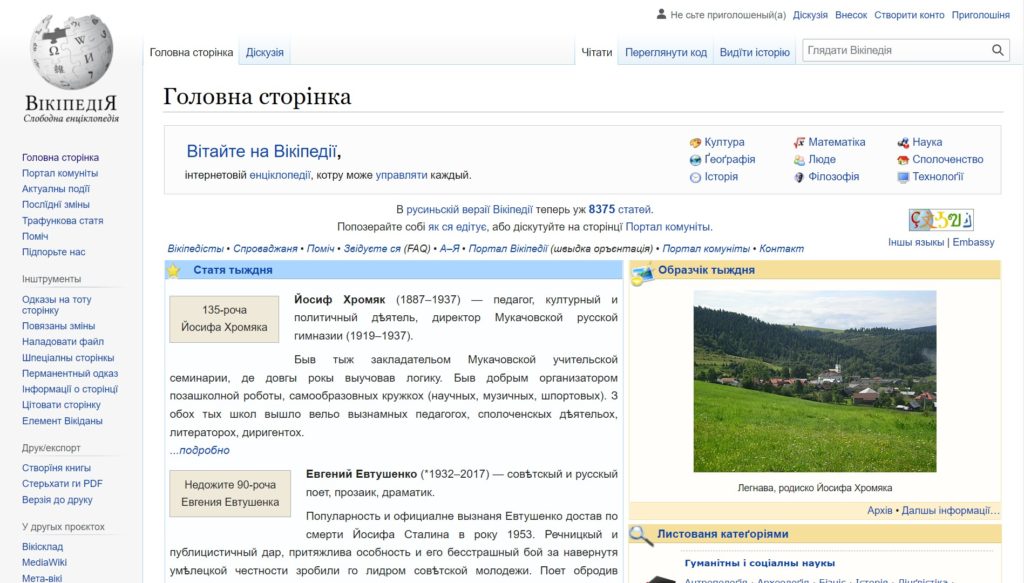Click the magnifying glass search icon
Viewport: 1024px width, 583px height.
(997, 50)
